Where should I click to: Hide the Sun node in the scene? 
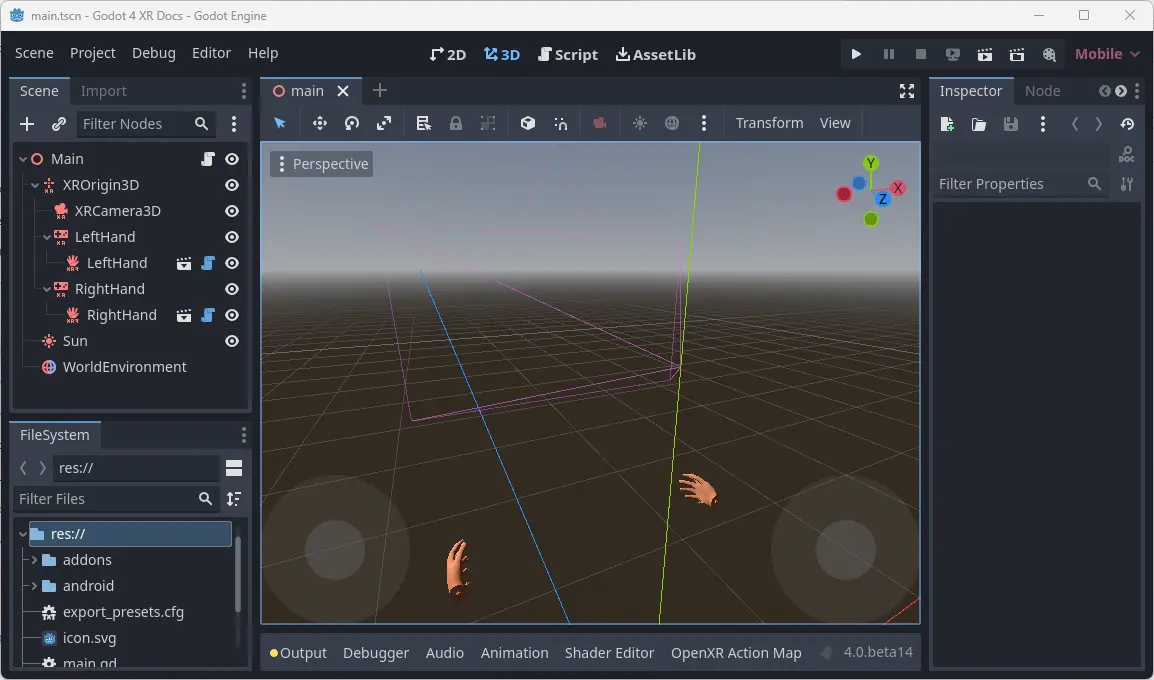click(x=231, y=341)
